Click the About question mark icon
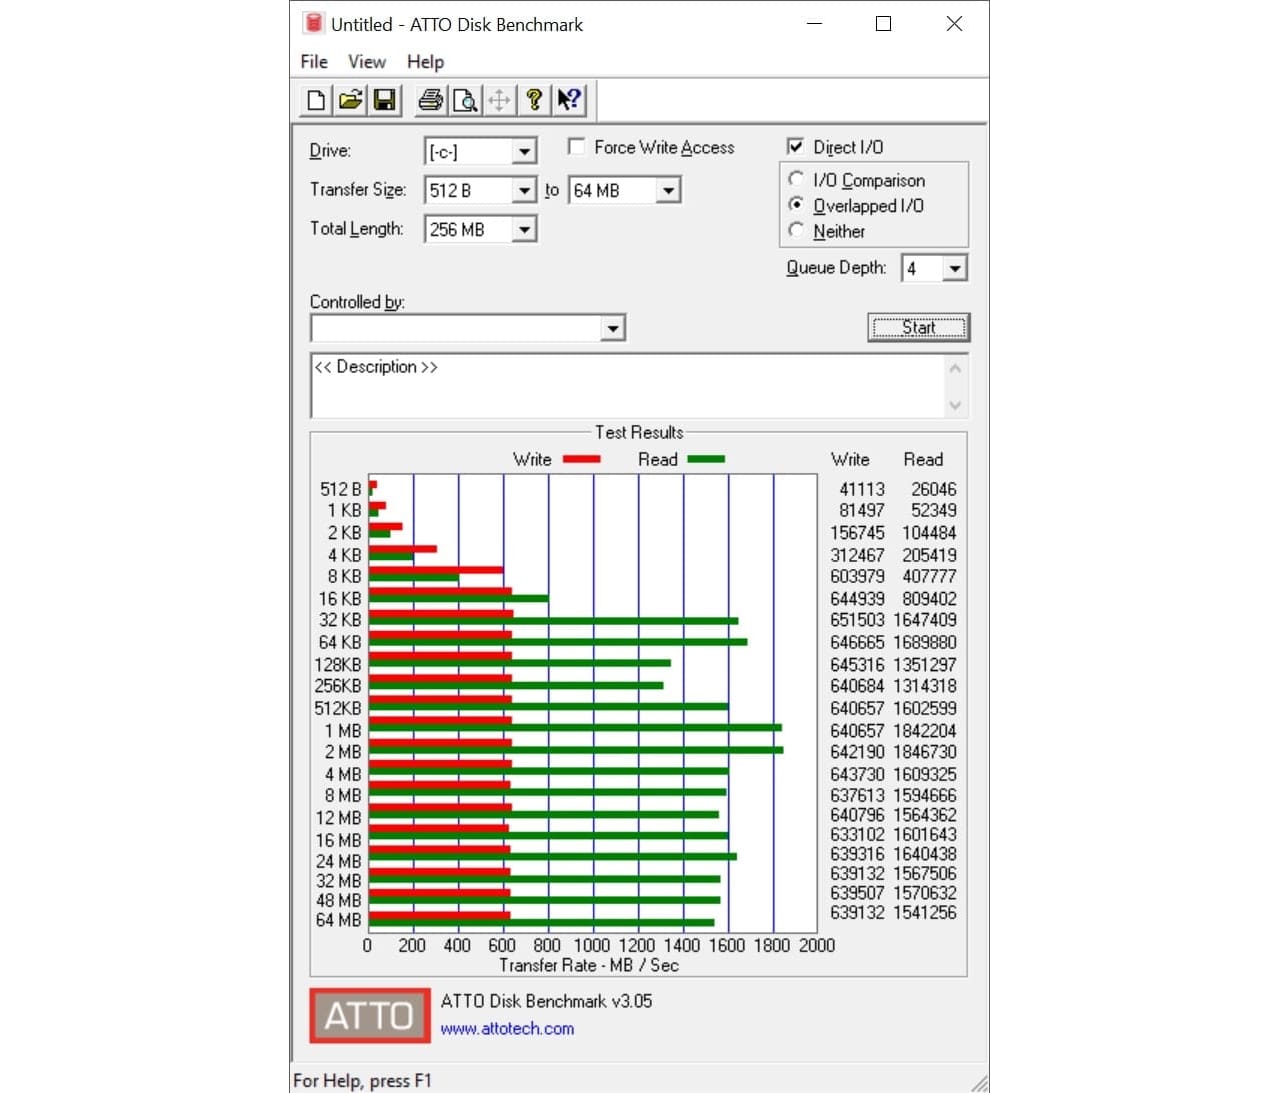 [x=533, y=100]
